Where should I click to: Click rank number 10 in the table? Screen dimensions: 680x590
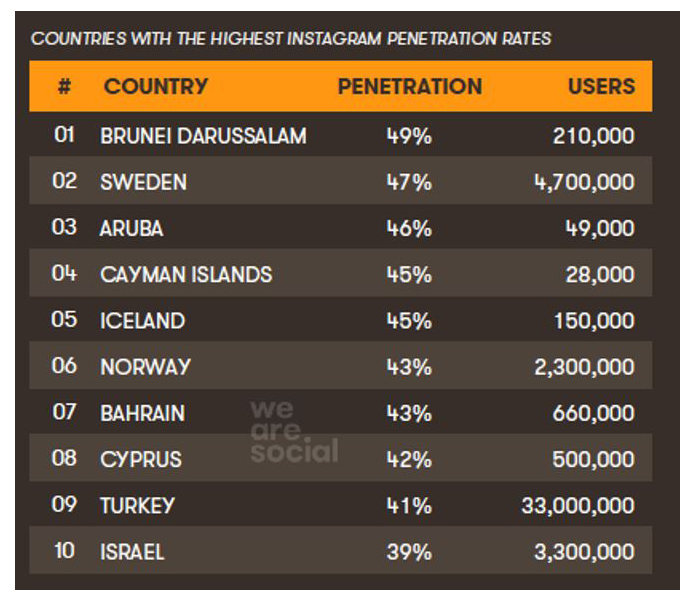65,551
